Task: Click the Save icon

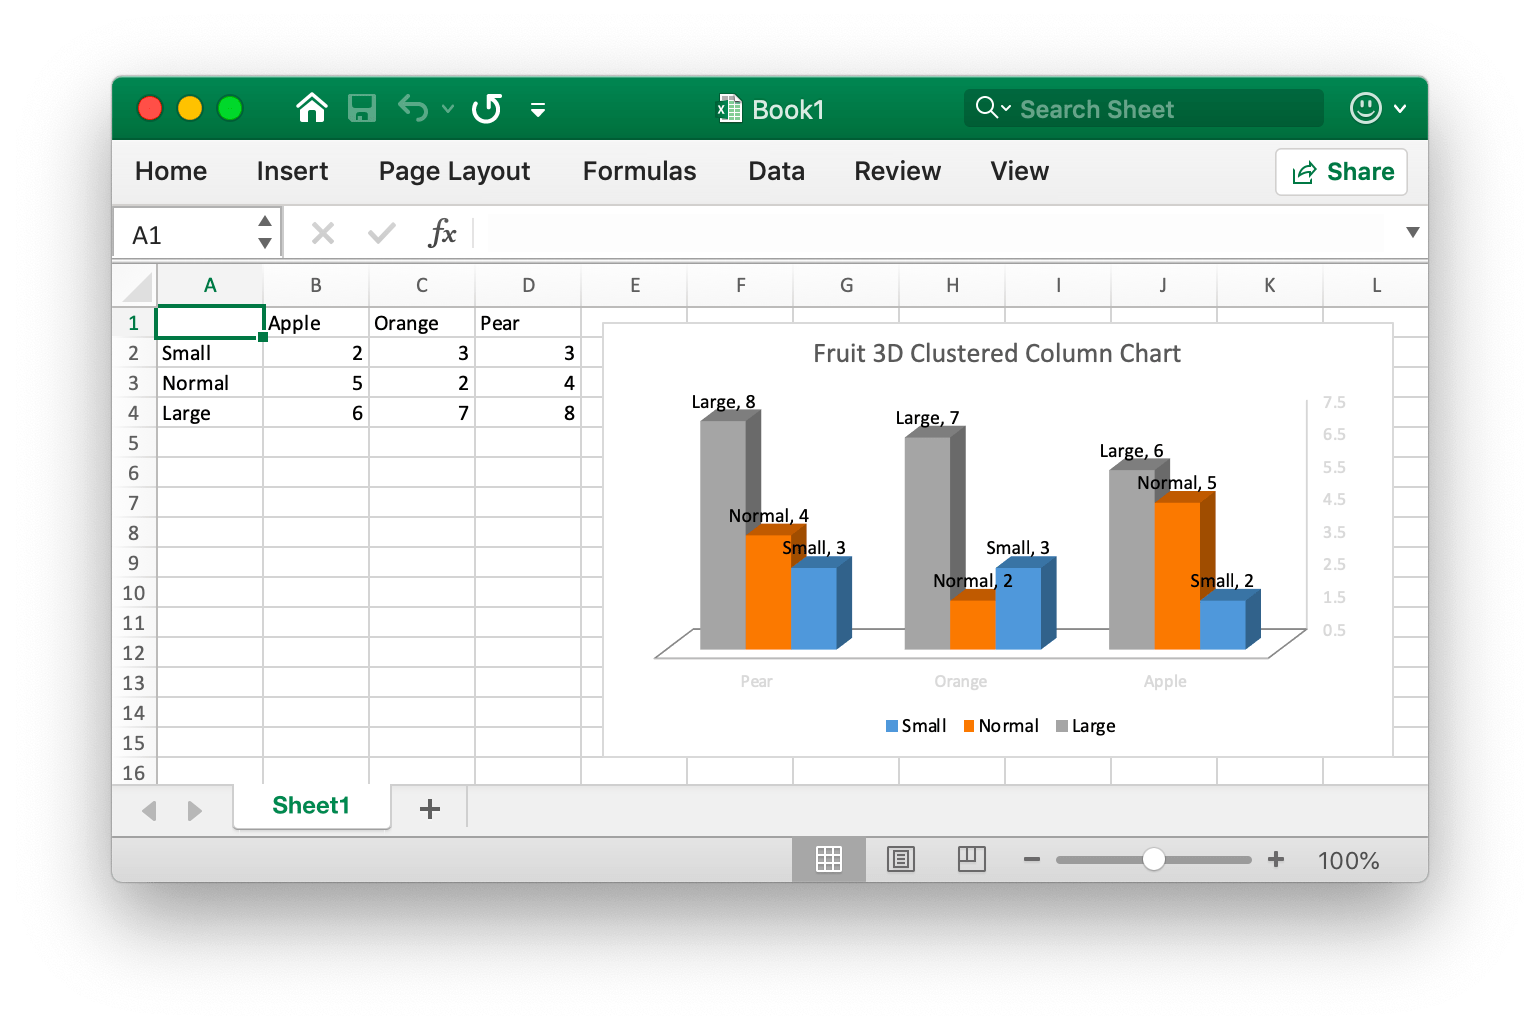Action: pyautogui.click(x=362, y=108)
